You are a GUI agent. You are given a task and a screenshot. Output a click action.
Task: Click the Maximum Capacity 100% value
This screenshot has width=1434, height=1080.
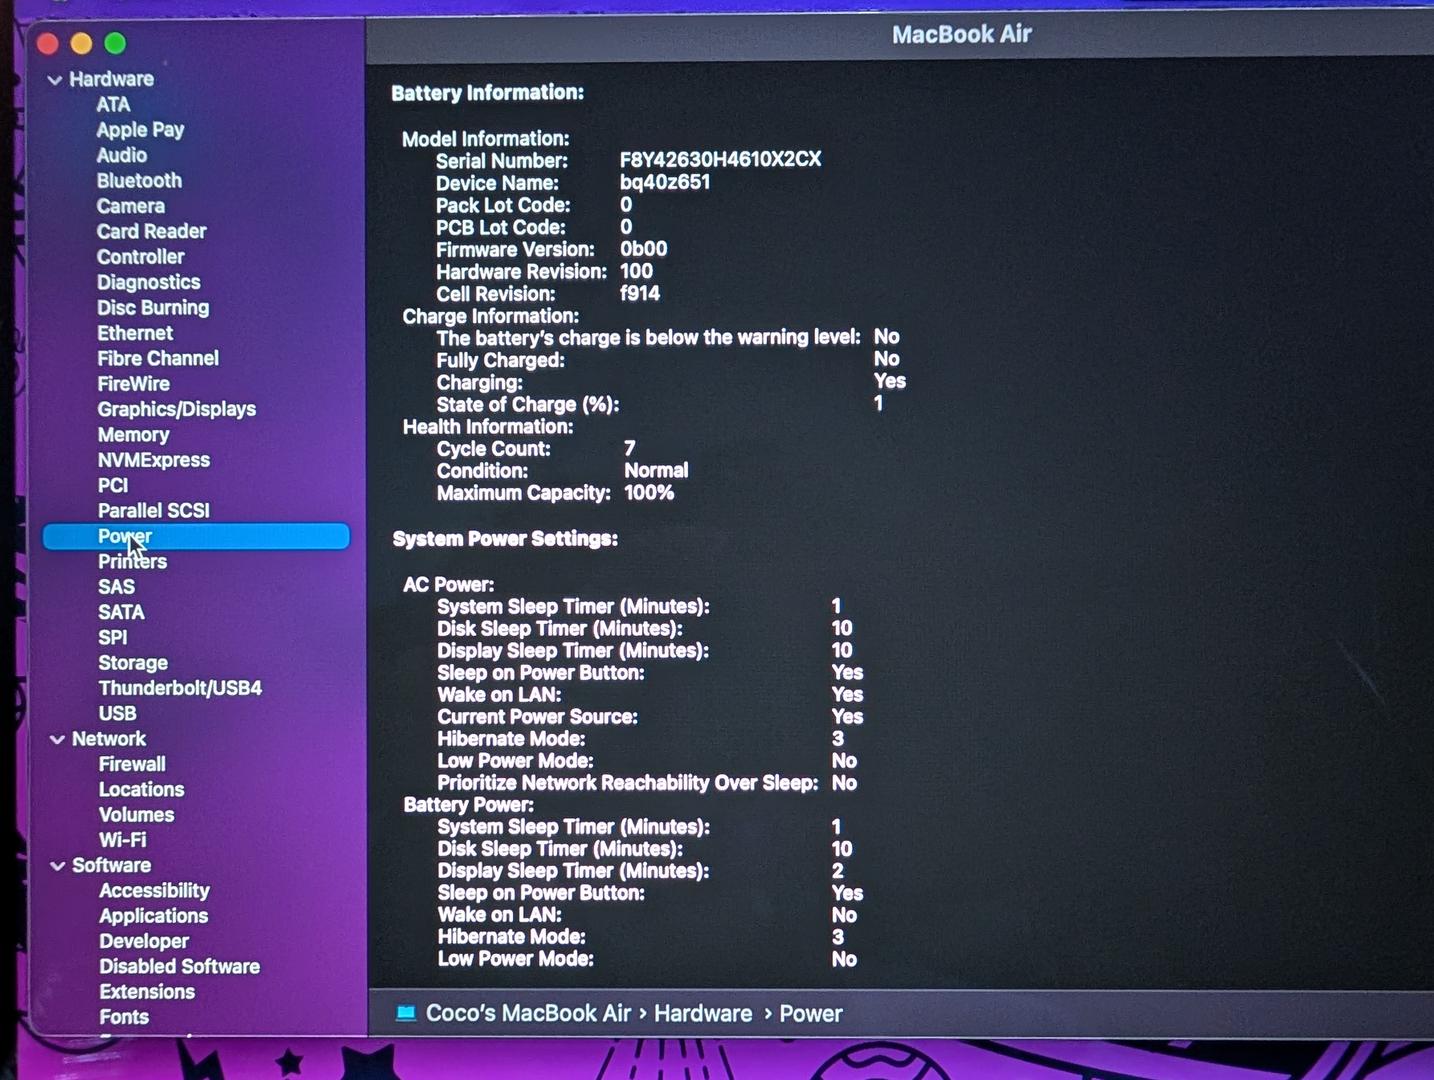click(649, 493)
